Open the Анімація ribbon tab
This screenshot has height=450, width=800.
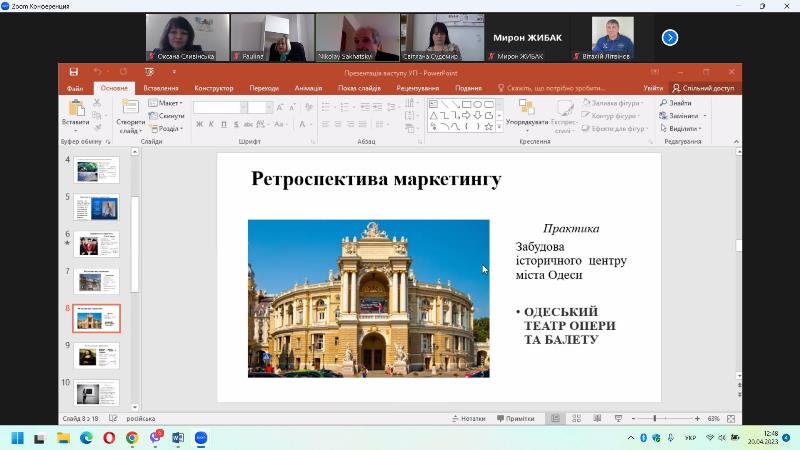tap(308, 88)
